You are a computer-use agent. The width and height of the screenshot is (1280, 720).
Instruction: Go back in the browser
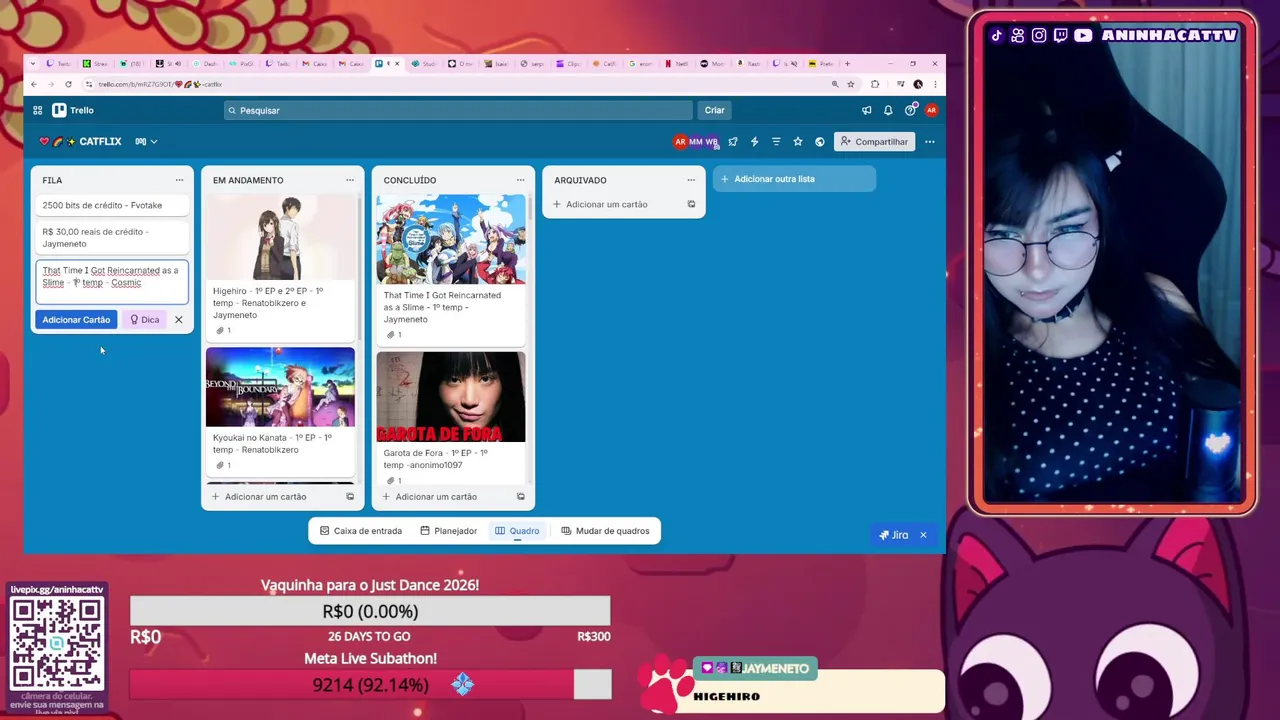[x=34, y=84]
